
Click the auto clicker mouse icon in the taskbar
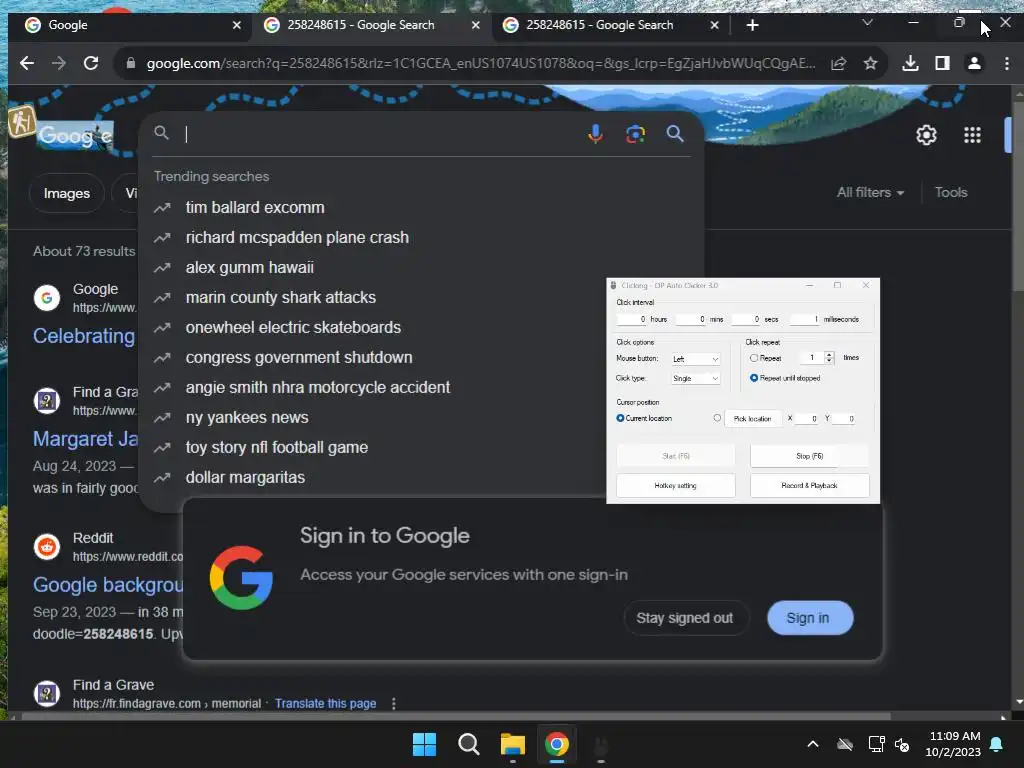[x=601, y=744]
